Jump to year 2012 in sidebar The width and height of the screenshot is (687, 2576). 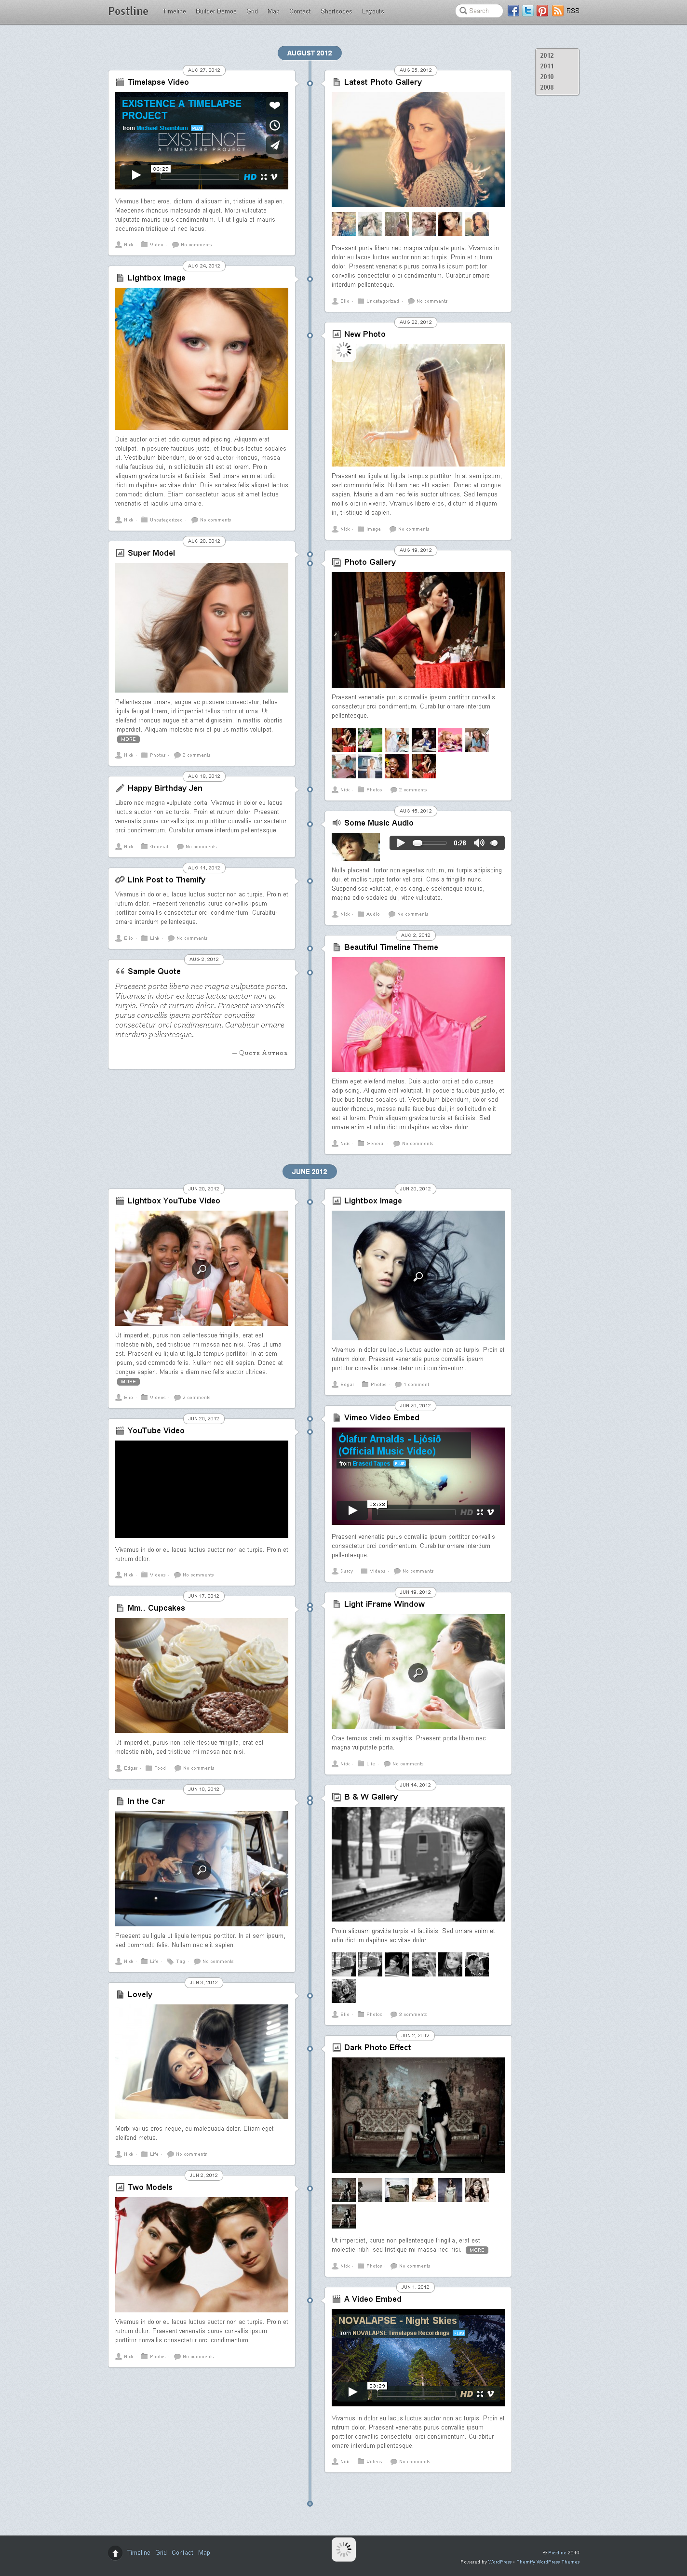click(547, 55)
